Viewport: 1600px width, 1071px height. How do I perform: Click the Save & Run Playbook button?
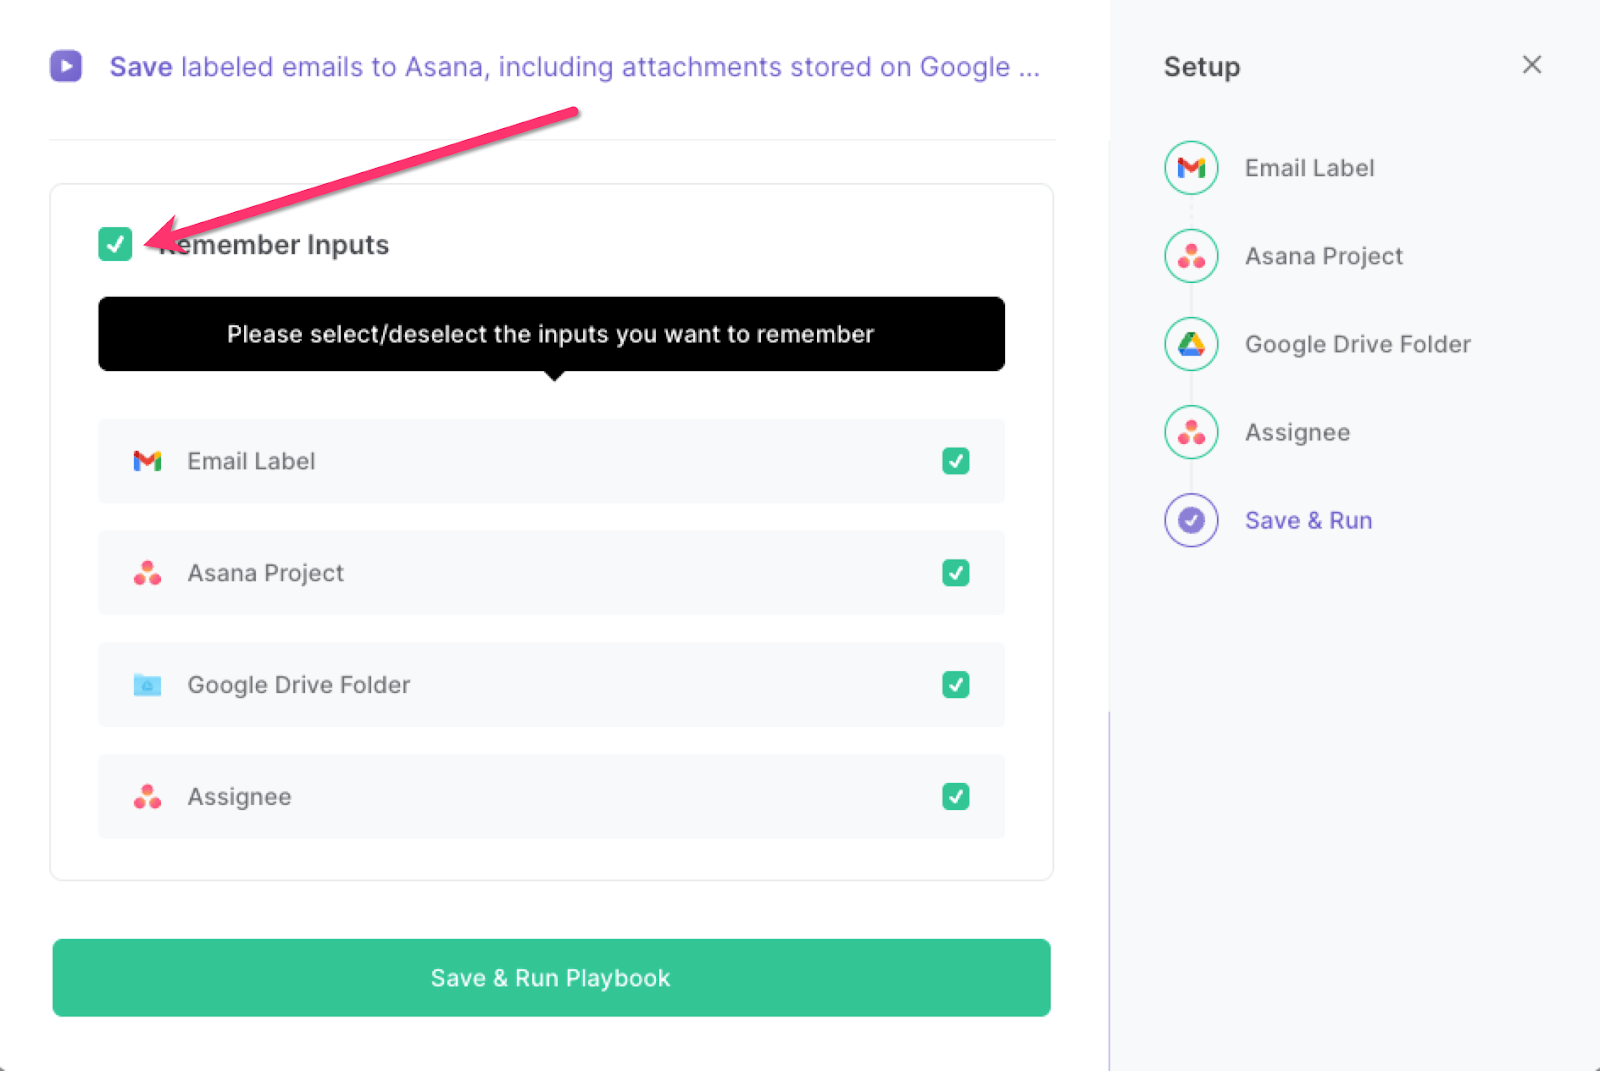(x=550, y=978)
